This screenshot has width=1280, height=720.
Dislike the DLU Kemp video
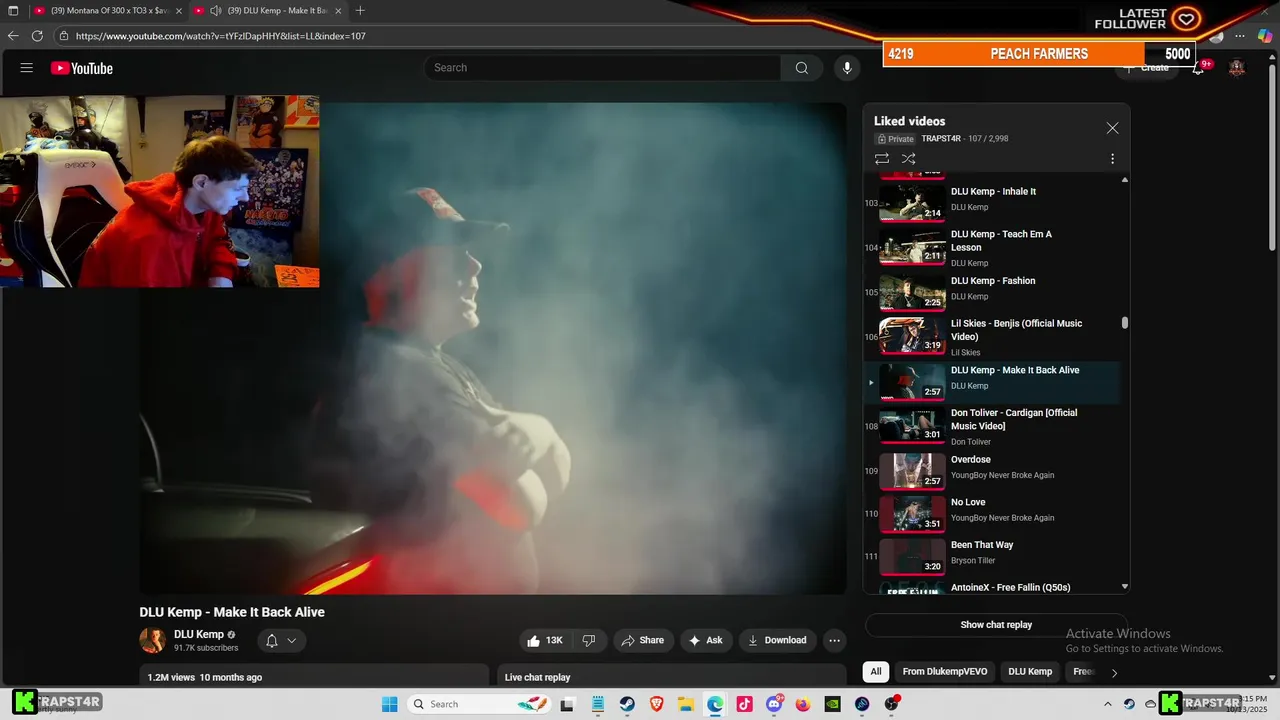coord(589,640)
